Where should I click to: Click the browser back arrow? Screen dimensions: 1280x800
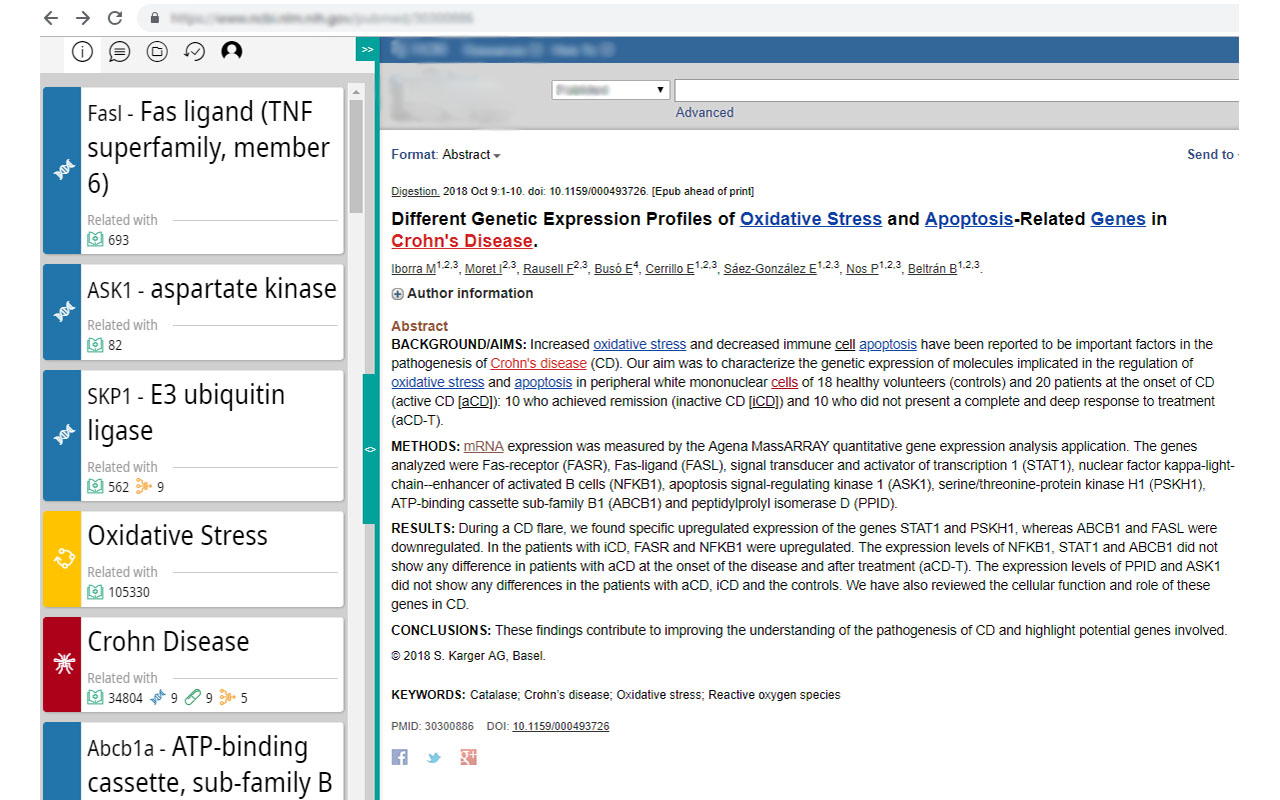click(51, 18)
